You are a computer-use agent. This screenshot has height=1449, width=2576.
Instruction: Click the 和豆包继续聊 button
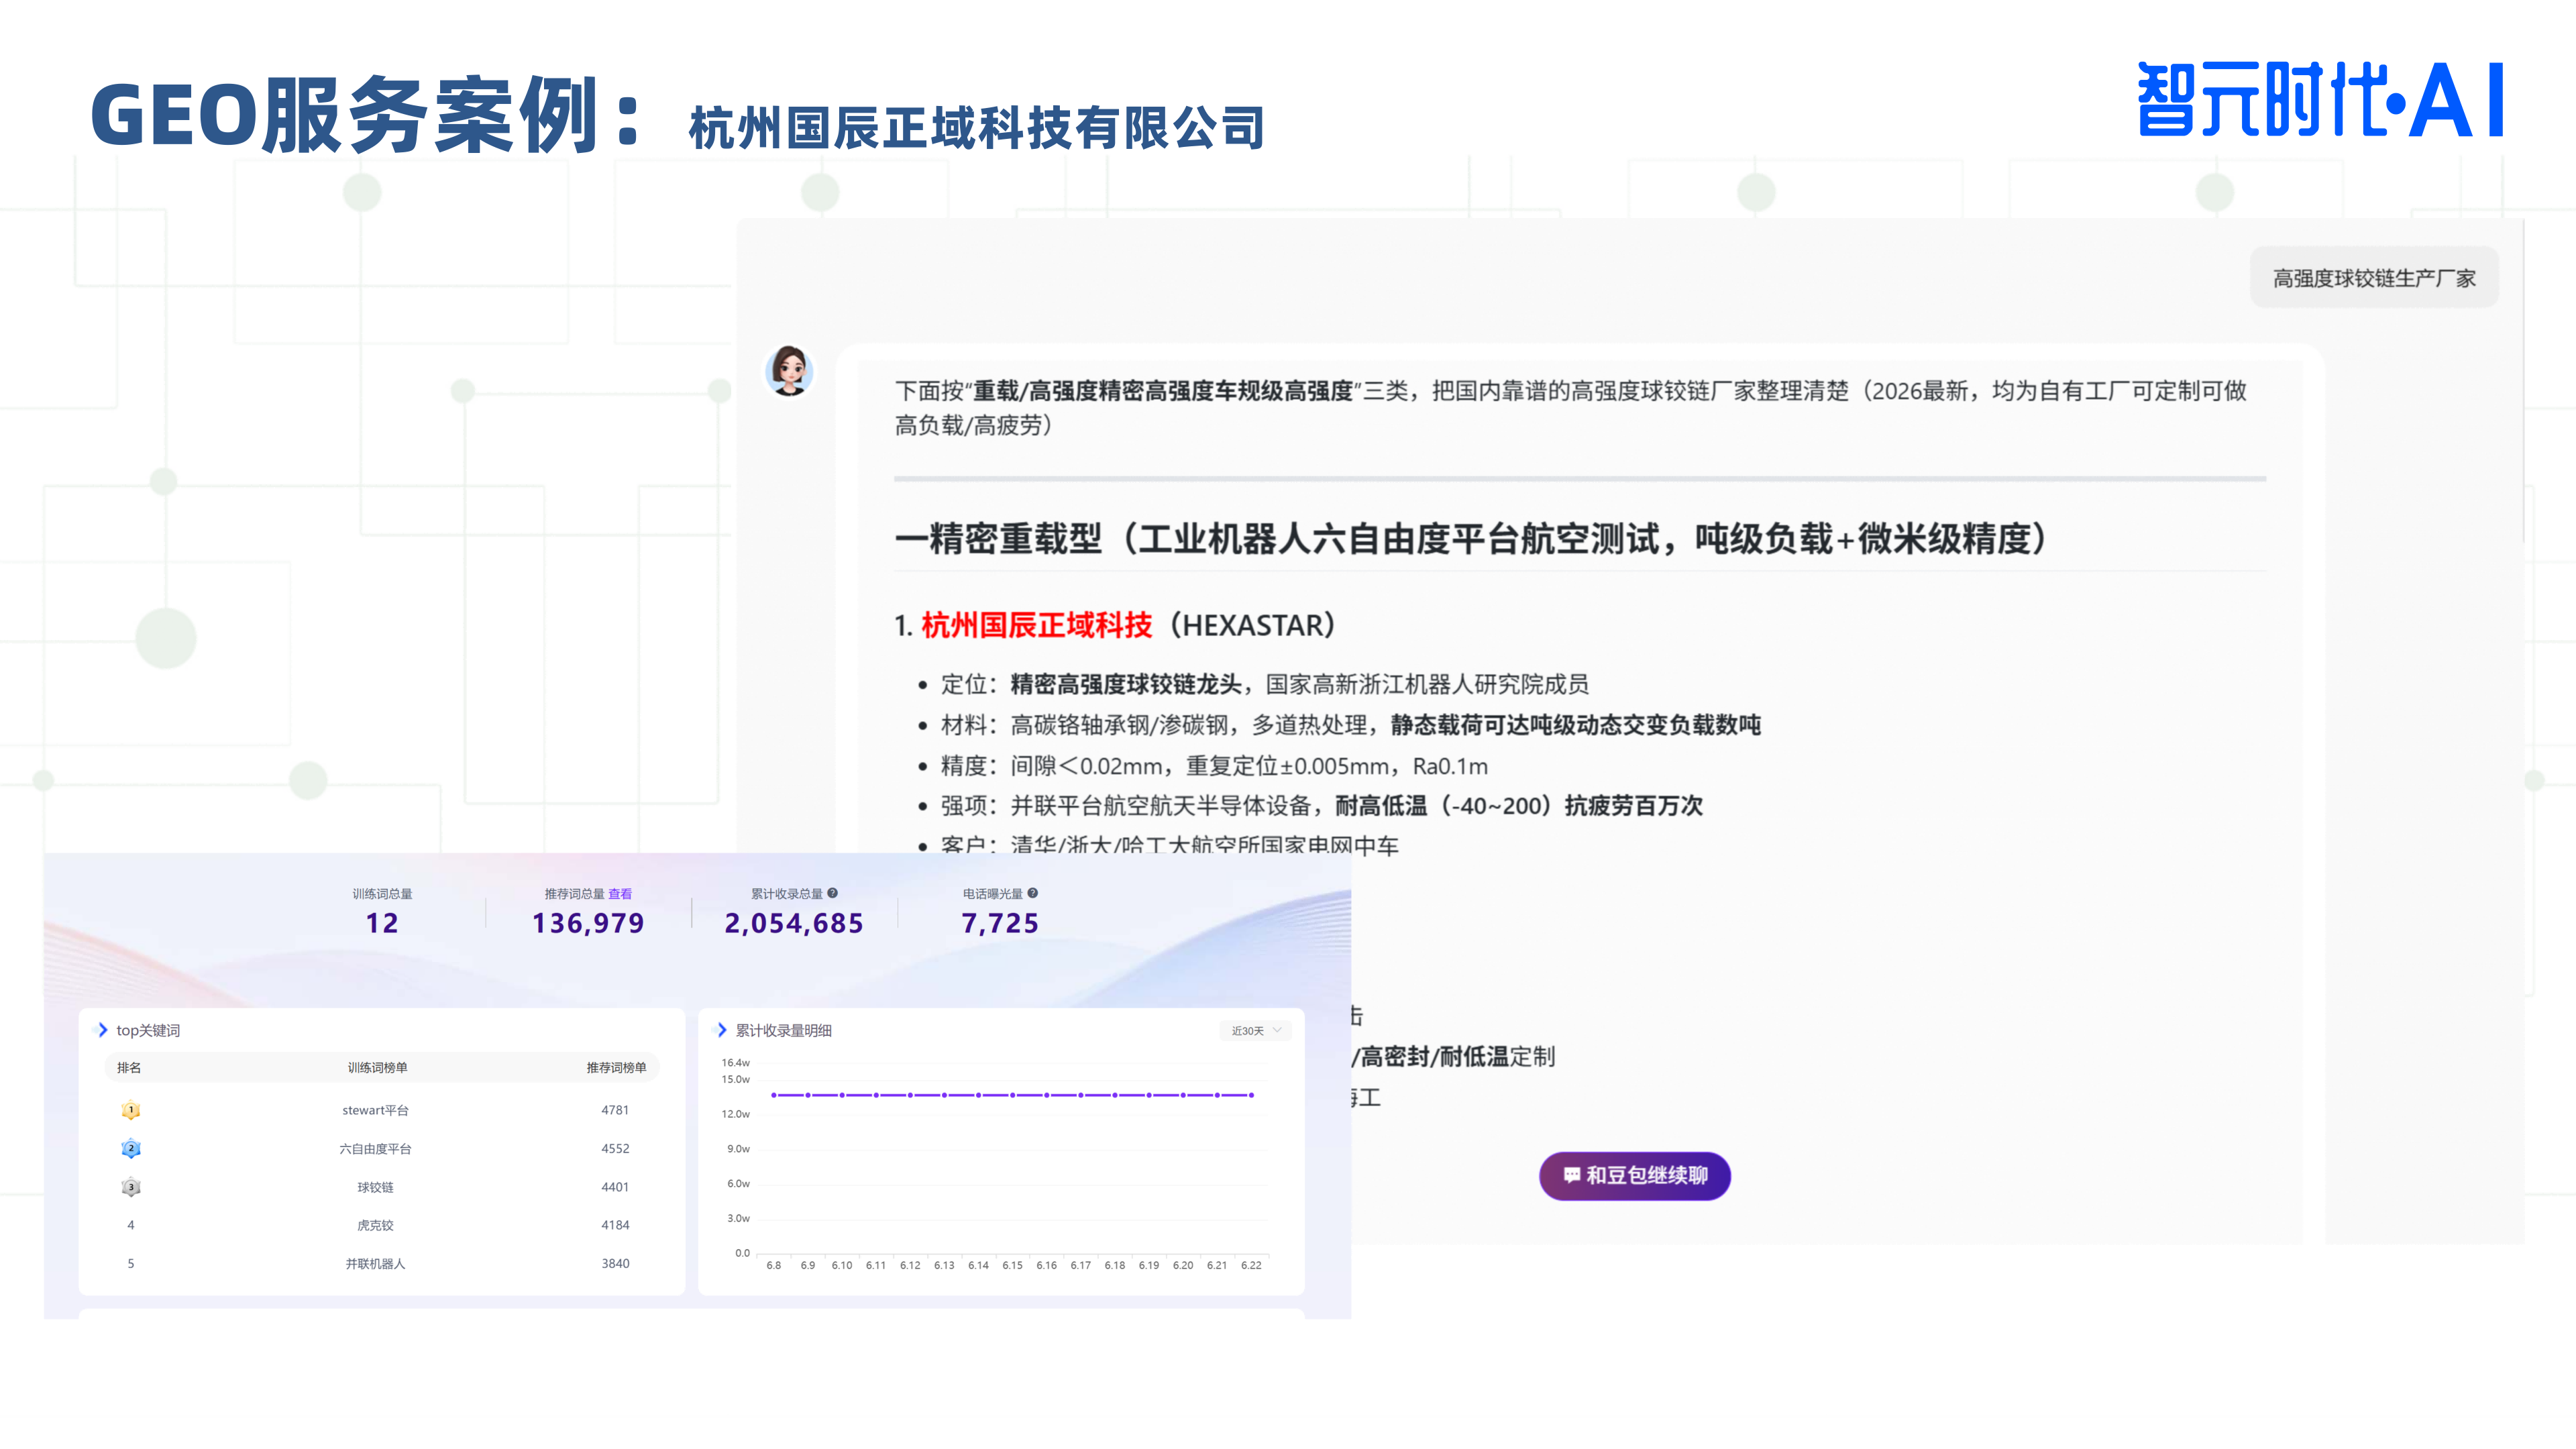[1634, 1176]
